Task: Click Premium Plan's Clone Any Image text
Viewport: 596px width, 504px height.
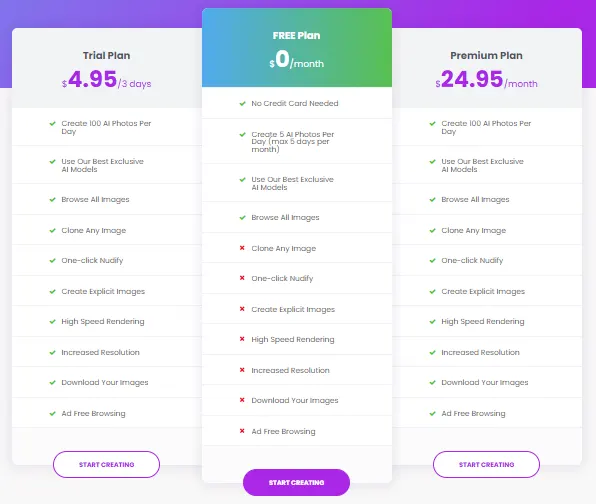Action: point(474,230)
